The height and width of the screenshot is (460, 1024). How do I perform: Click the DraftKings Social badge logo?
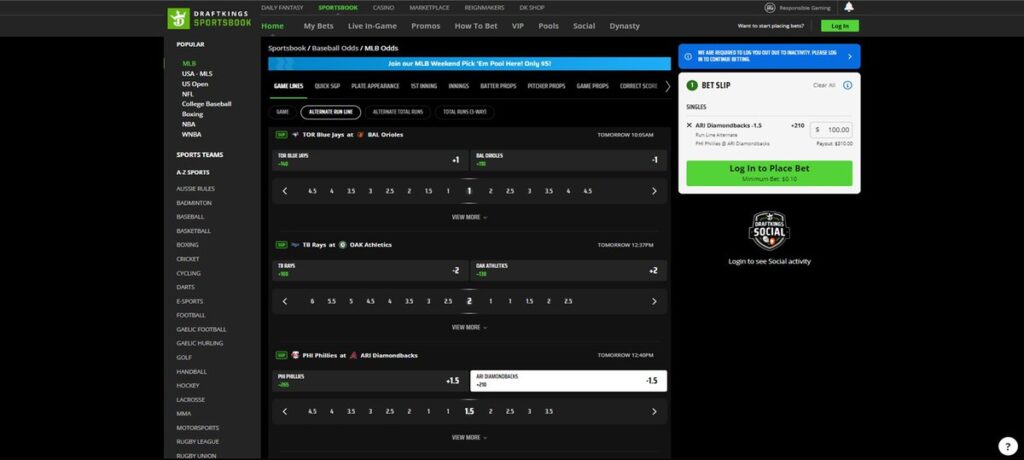(769, 231)
